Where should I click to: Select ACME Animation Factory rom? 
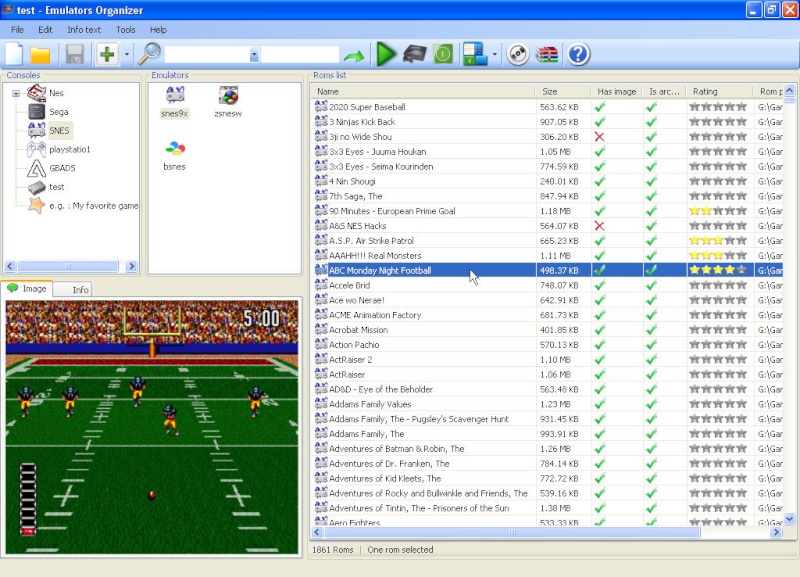pos(375,315)
